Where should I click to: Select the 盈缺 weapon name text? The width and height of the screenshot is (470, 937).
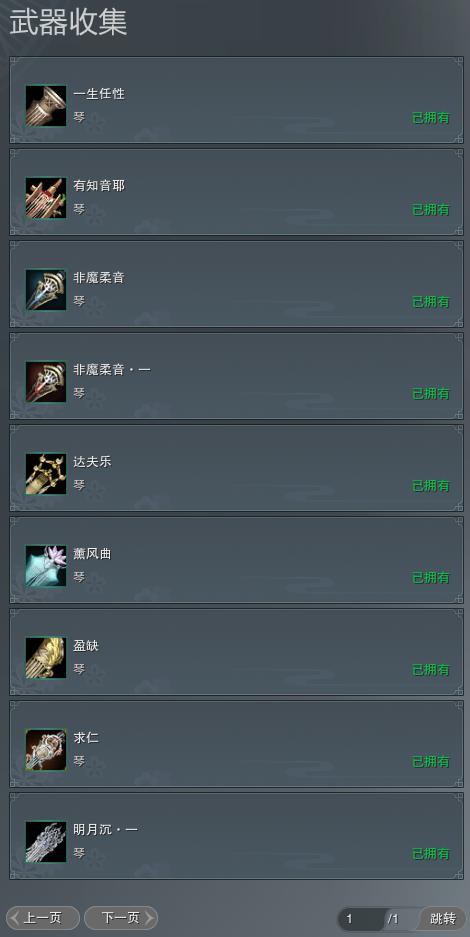(x=86, y=646)
